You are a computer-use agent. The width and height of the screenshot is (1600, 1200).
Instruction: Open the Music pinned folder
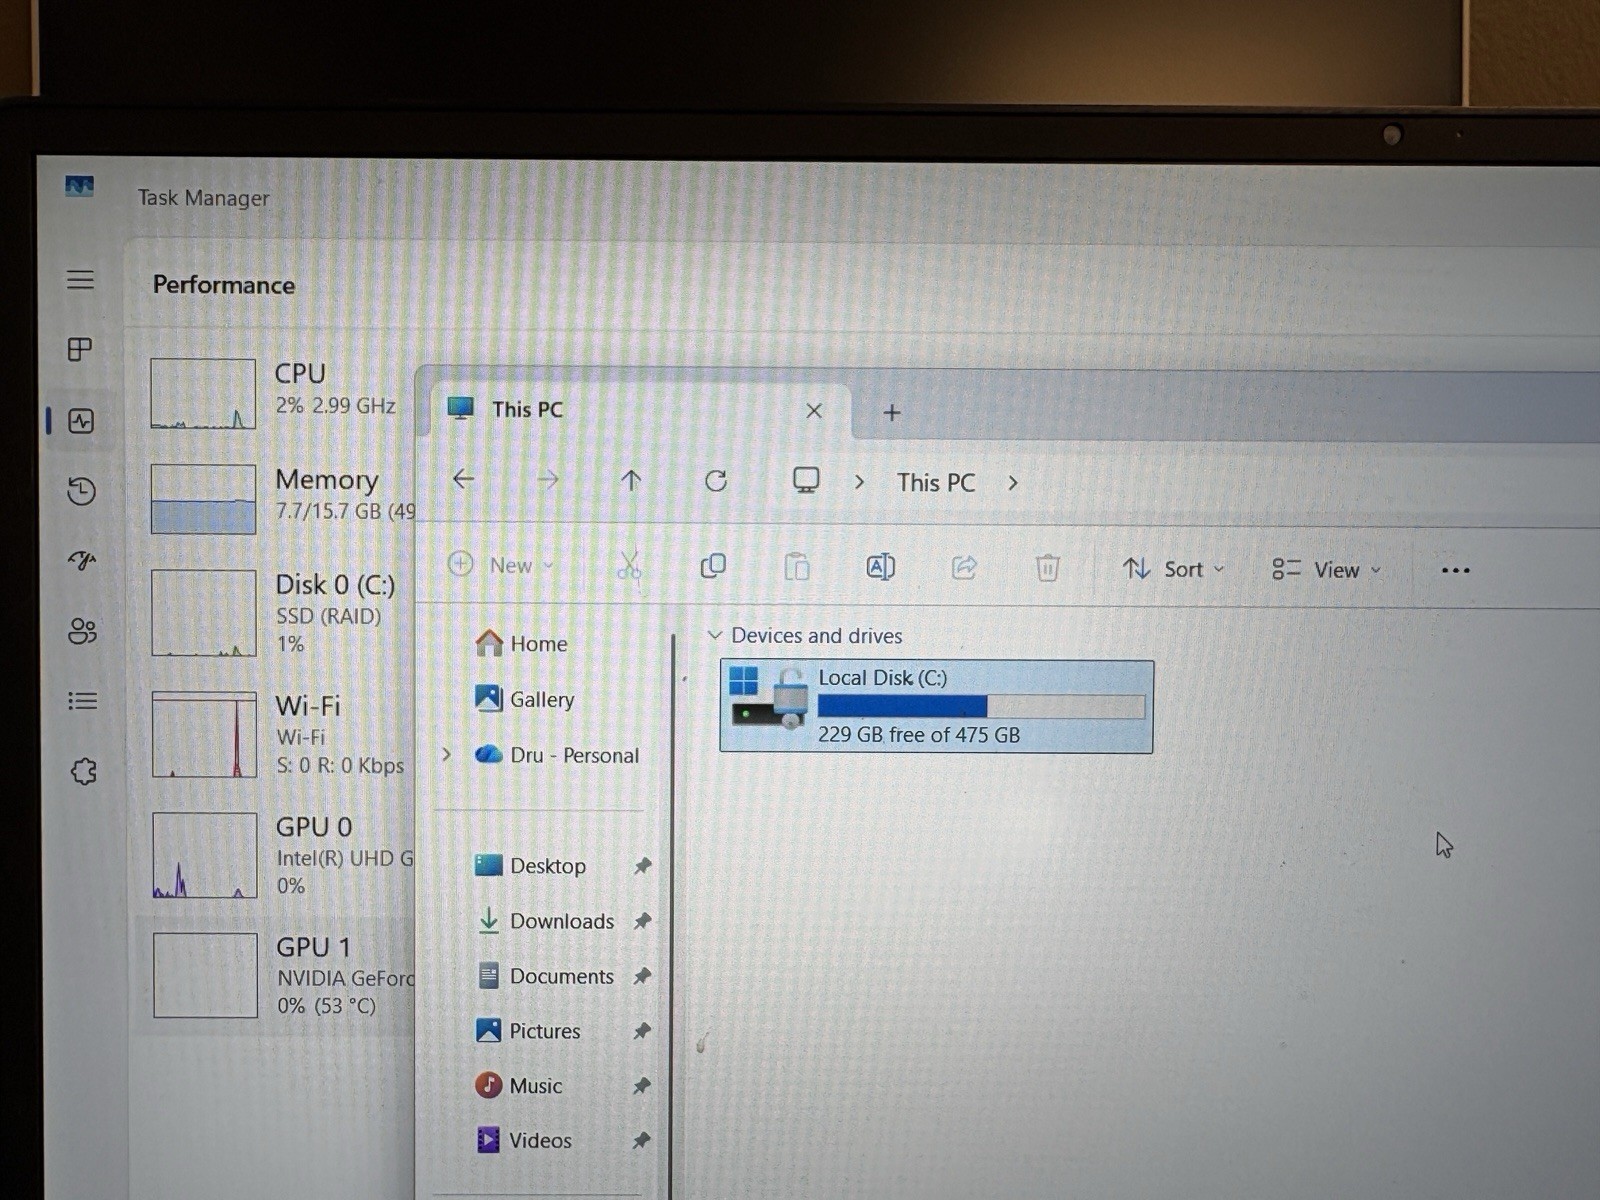(x=518, y=1086)
